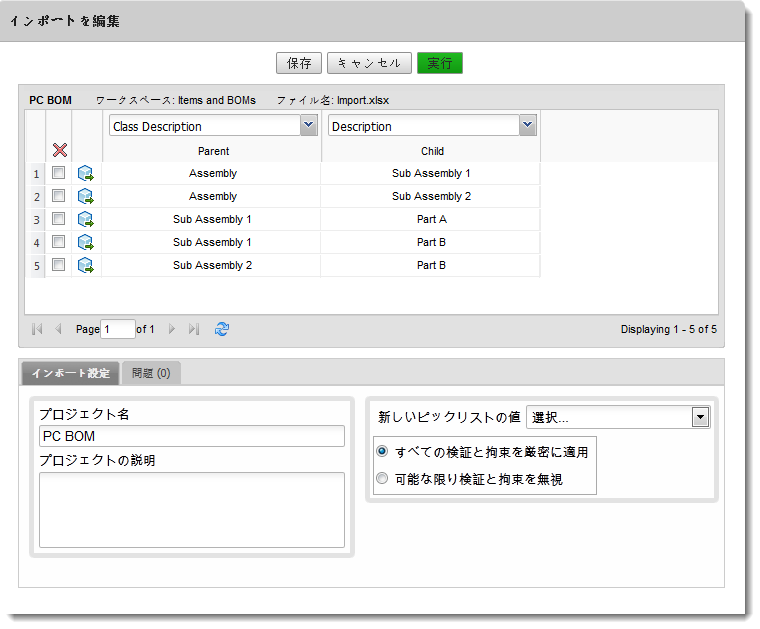Viewport: 760px width, 629px height.
Task: Click the Parent column header
Action: tap(213, 151)
